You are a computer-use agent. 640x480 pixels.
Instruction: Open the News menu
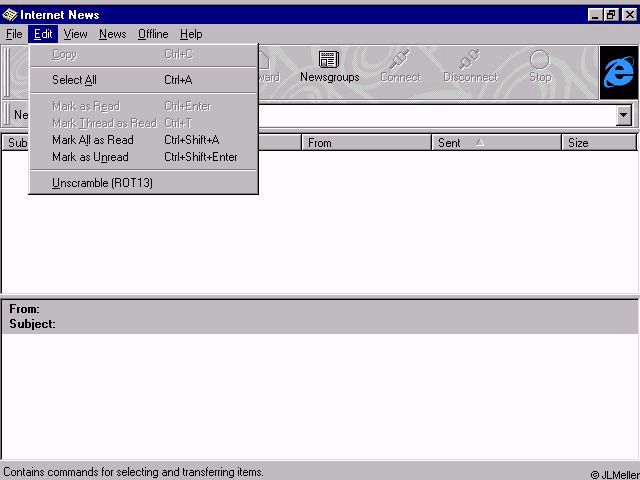(113, 34)
